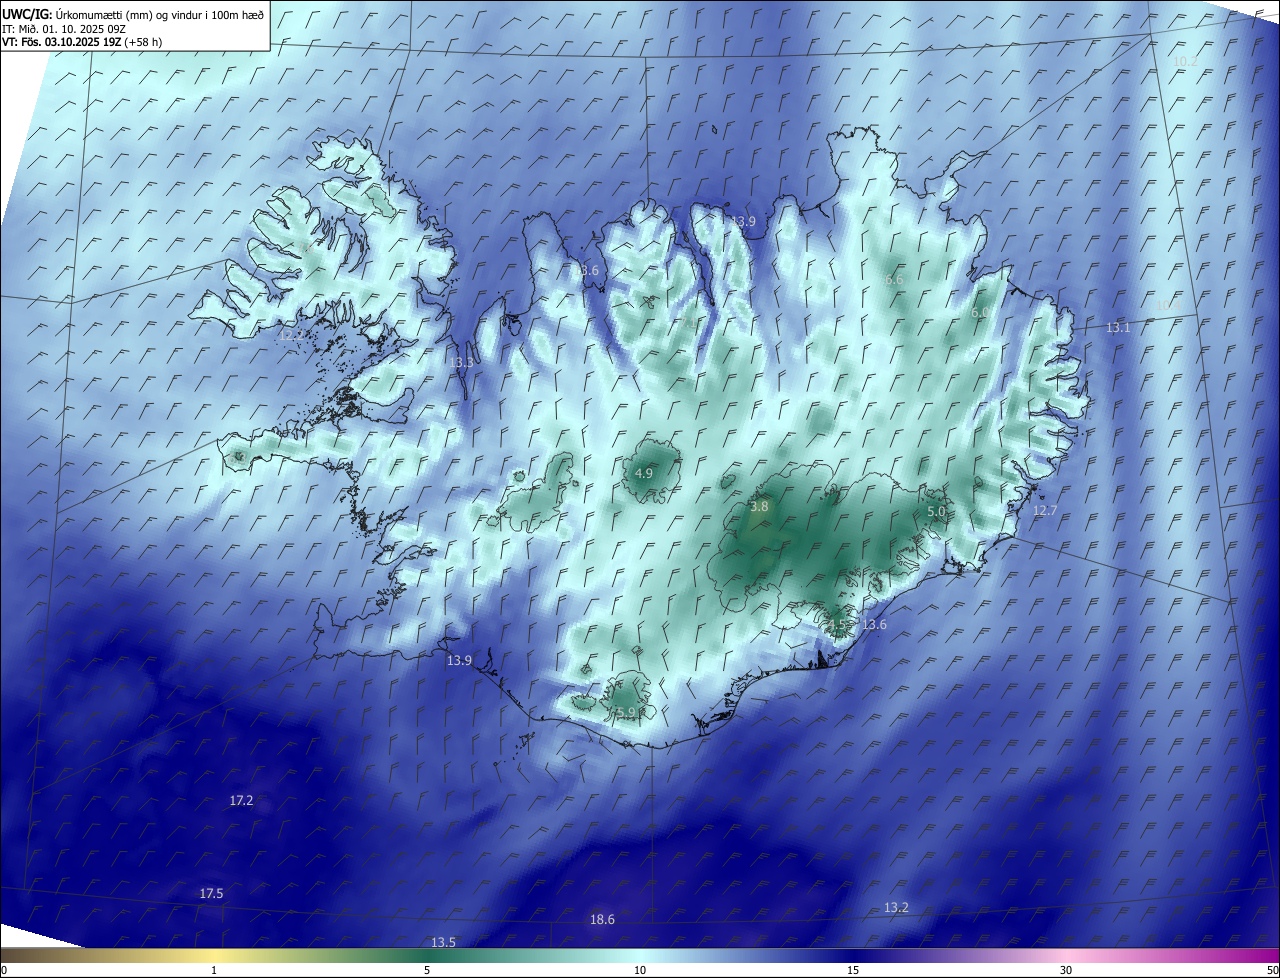Click the colour scale tick labelled 30
The width and height of the screenshot is (1280, 978).
click(x=1066, y=971)
